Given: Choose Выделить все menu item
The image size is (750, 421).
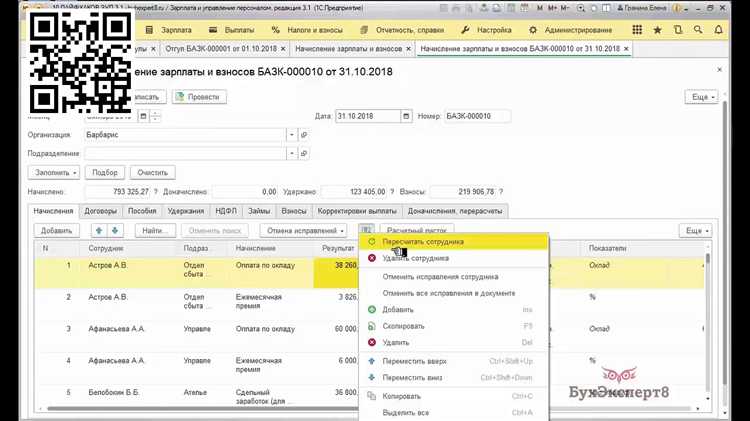Looking at the screenshot, I should 453,412.
